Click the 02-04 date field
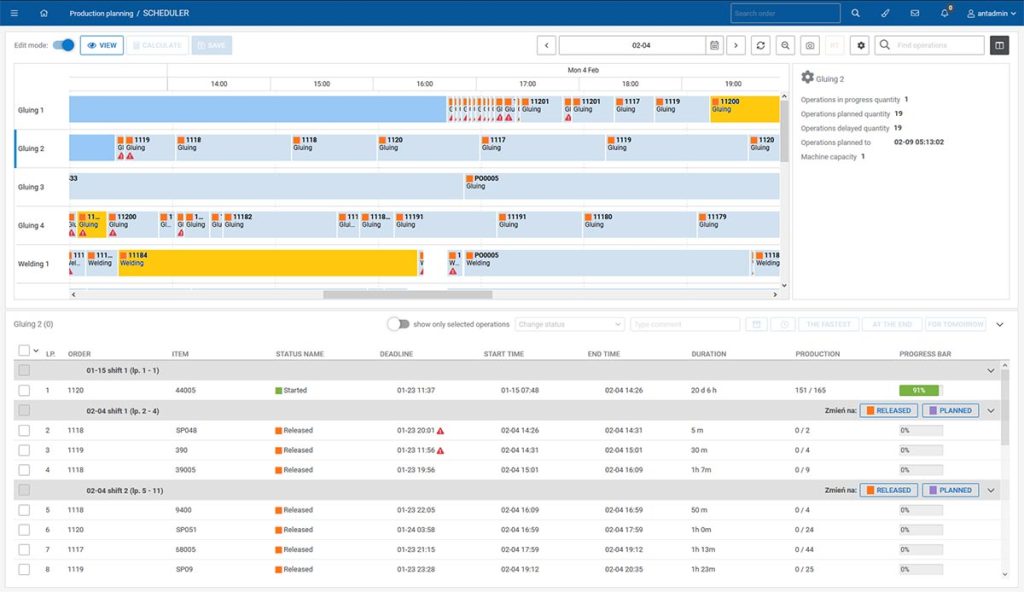The height and width of the screenshot is (592, 1024). (632, 45)
